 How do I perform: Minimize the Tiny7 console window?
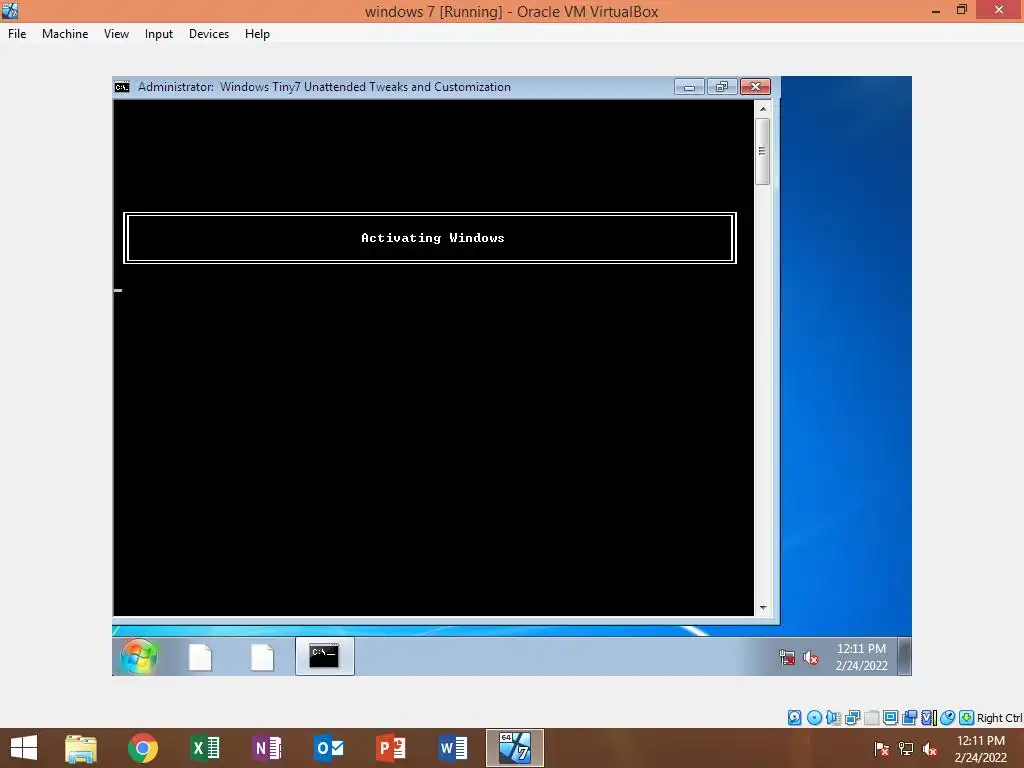689,87
